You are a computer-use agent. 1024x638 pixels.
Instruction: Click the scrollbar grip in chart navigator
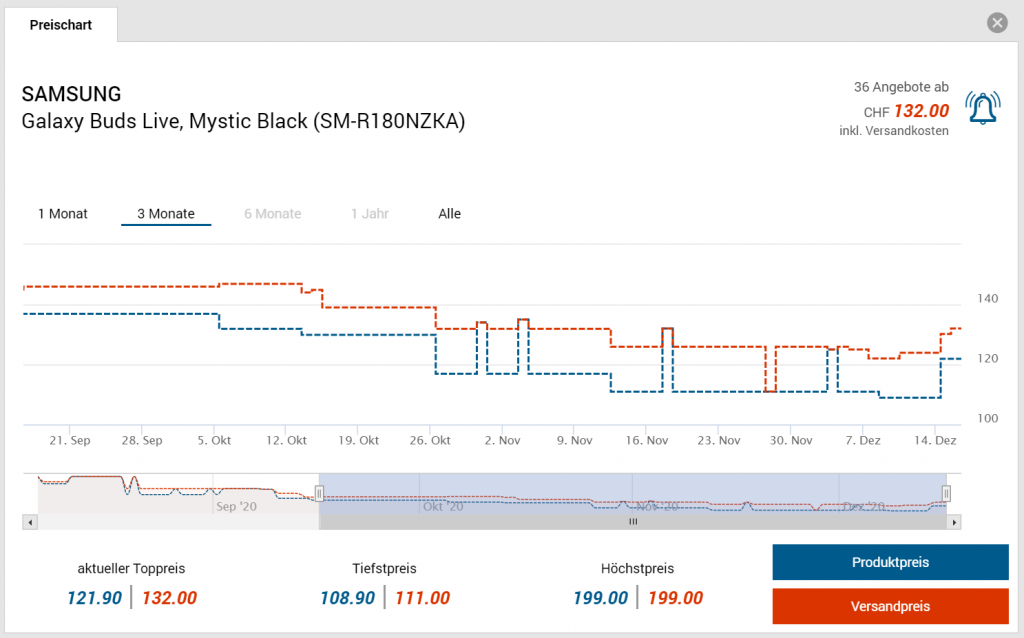tap(632, 522)
